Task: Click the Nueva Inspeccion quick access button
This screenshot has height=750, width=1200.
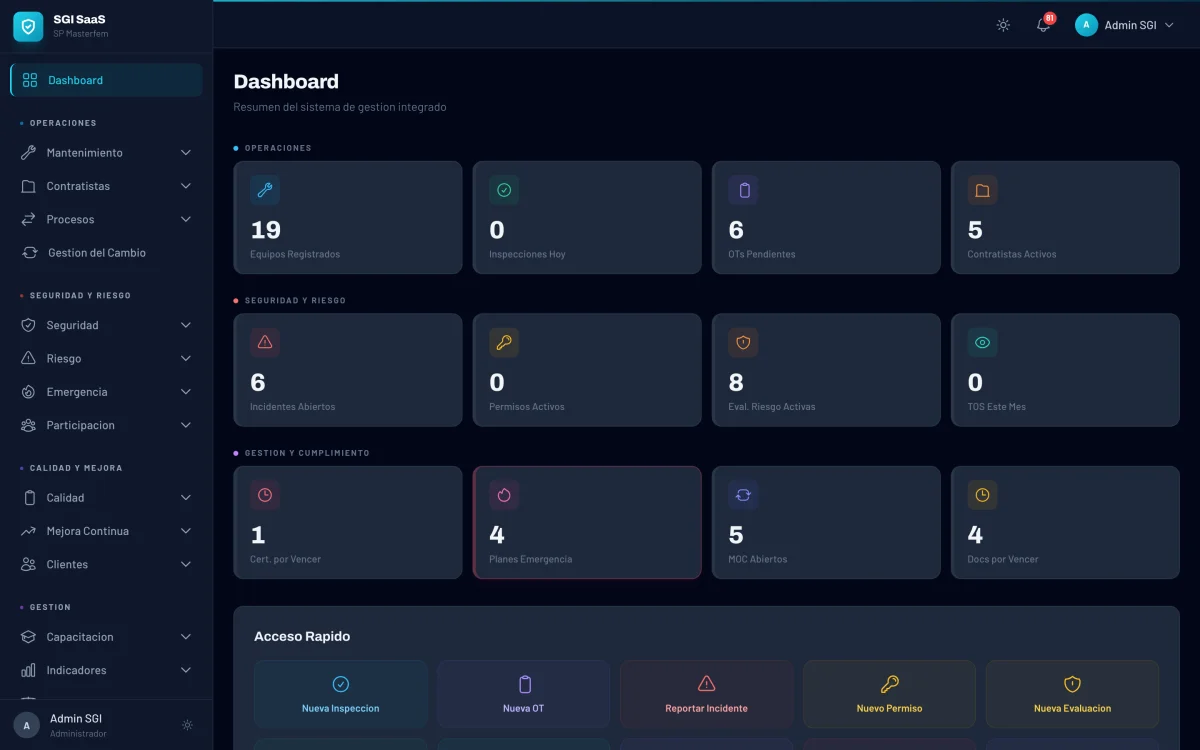Action: 340,693
